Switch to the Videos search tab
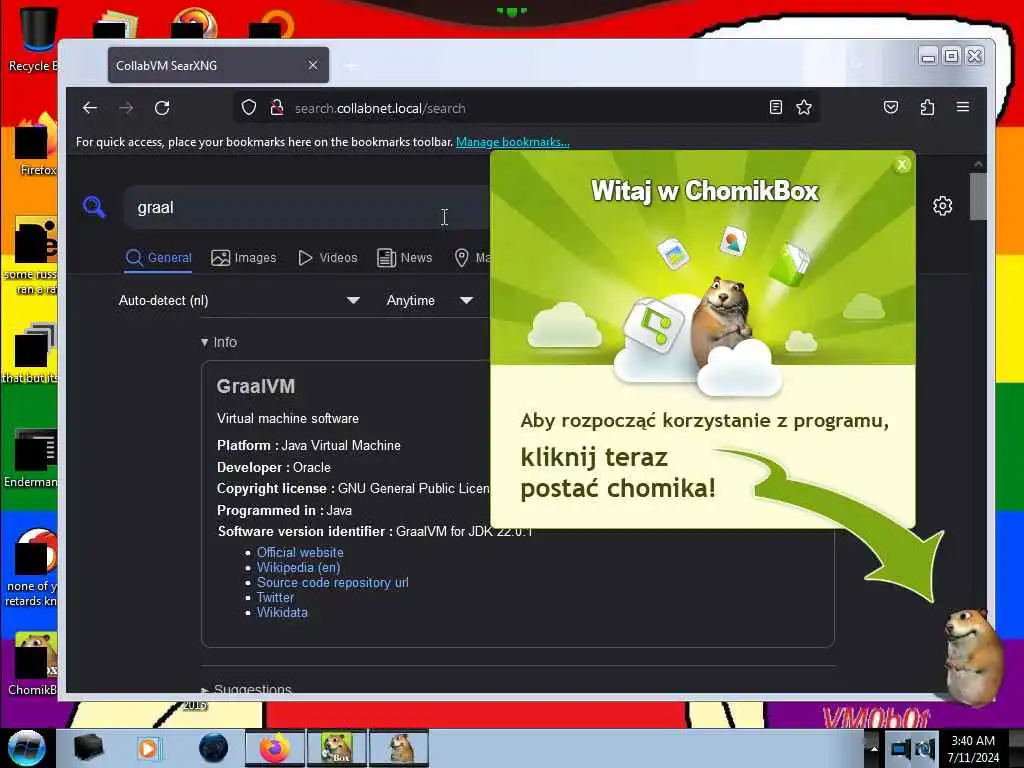The width and height of the screenshot is (1024, 768). click(x=328, y=257)
